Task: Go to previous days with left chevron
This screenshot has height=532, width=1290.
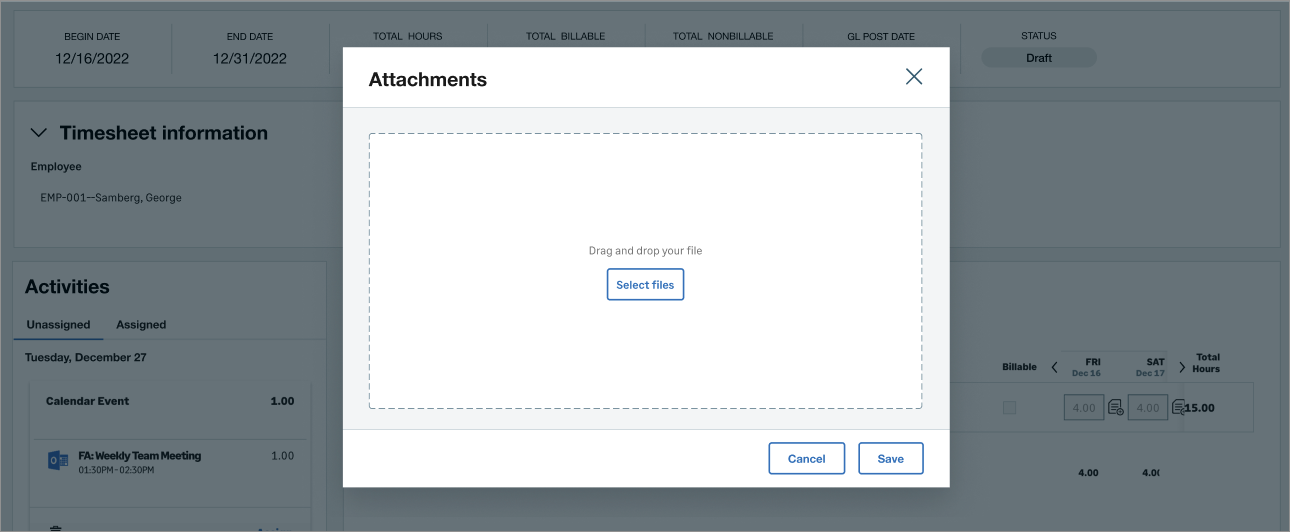Action: [1054, 368]
